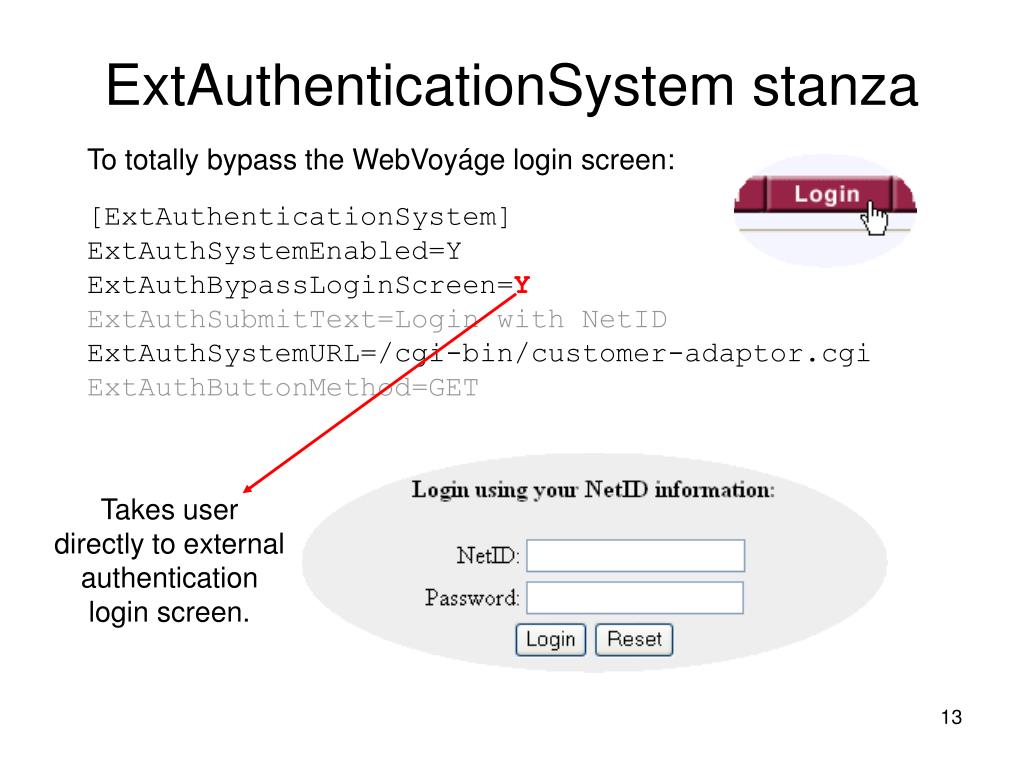Click the slide title "ExtAuthenticationSystem stanza"

[512, 86]
